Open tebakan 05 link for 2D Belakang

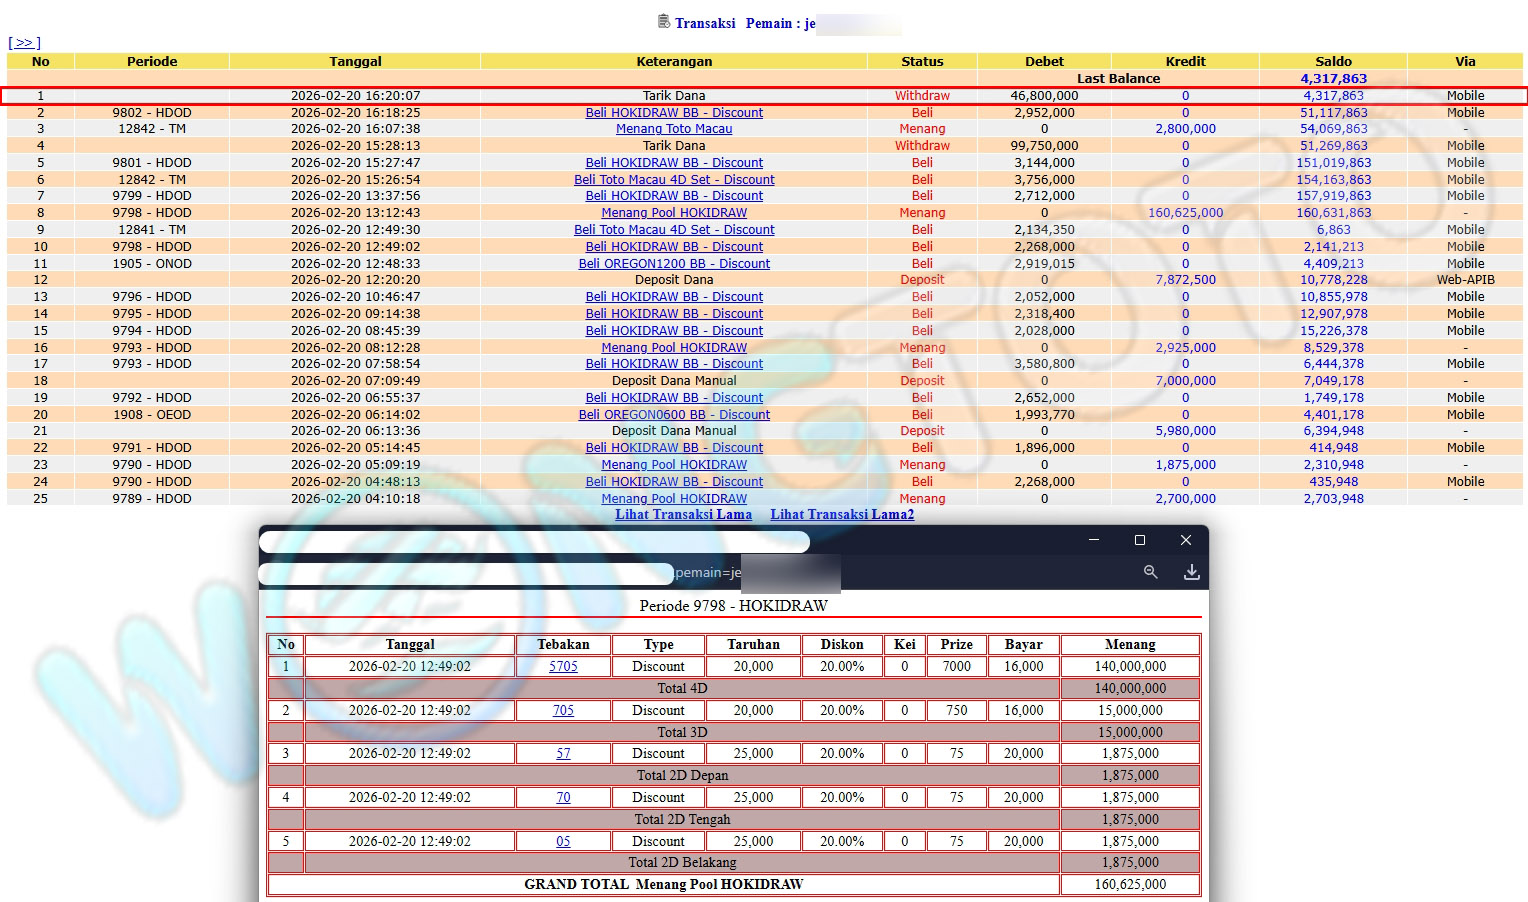click(x=563, y=842)
